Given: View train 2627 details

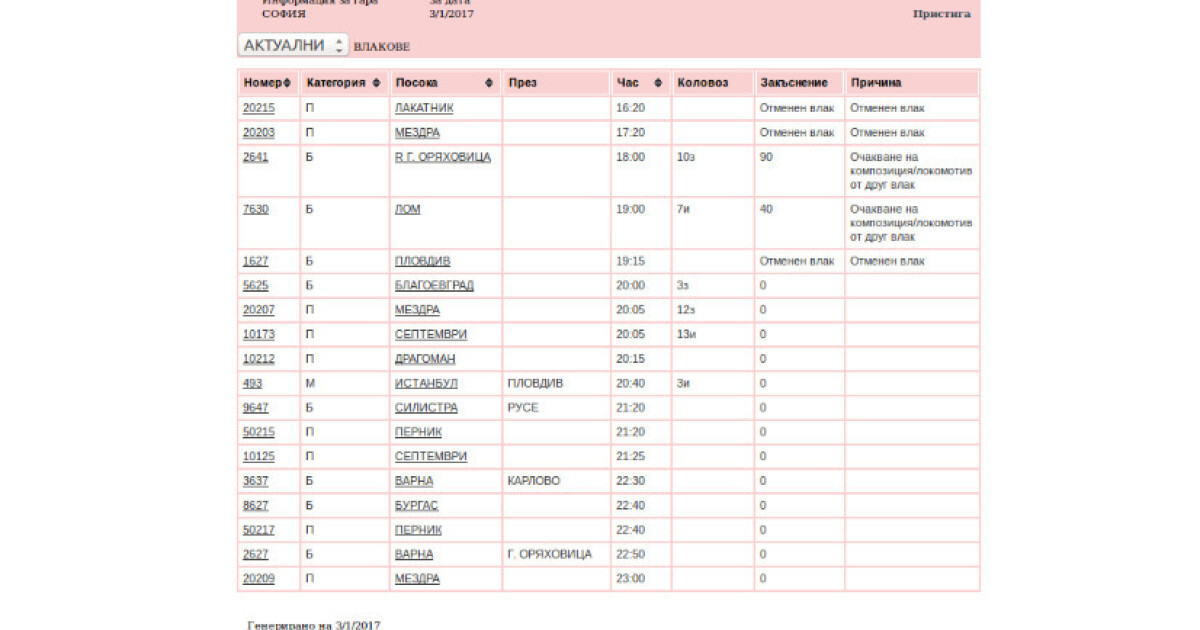Looking at the screenshot, I should point(255,554).
